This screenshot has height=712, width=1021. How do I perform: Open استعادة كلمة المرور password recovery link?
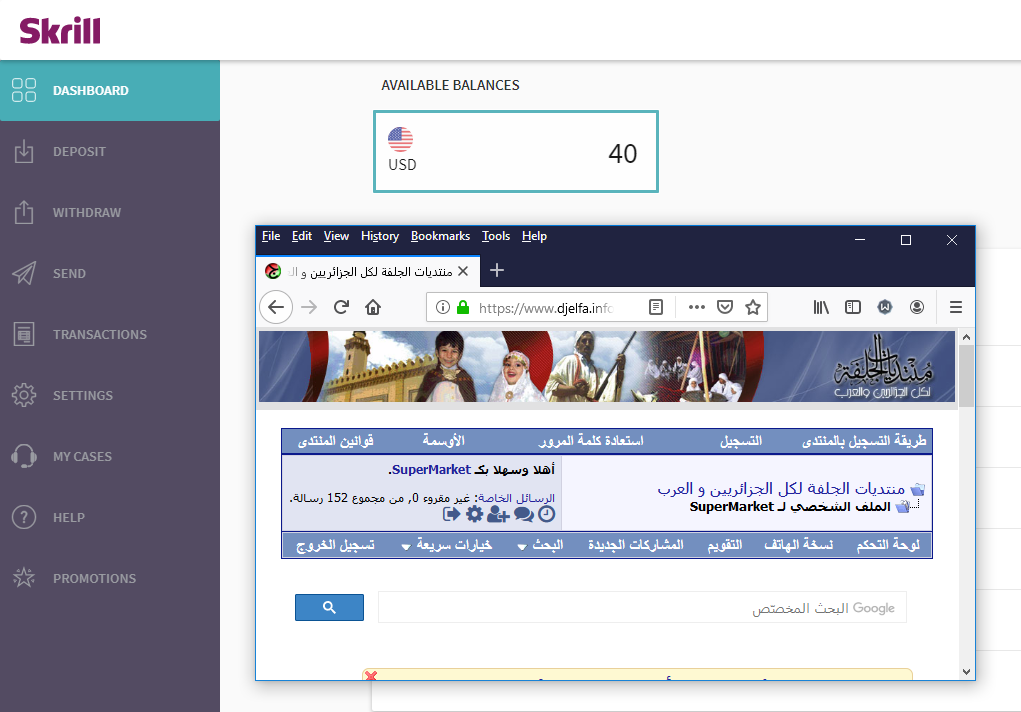coord(591,441)
